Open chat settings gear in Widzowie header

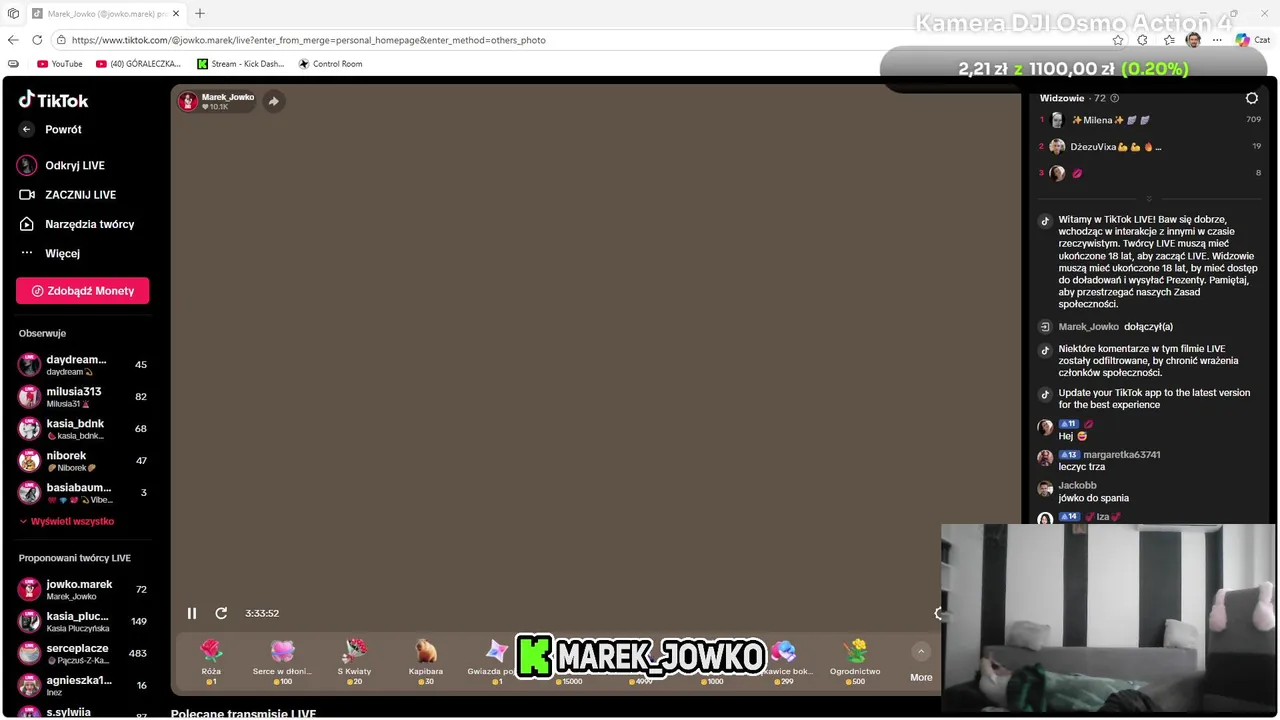click(1252, 98)
